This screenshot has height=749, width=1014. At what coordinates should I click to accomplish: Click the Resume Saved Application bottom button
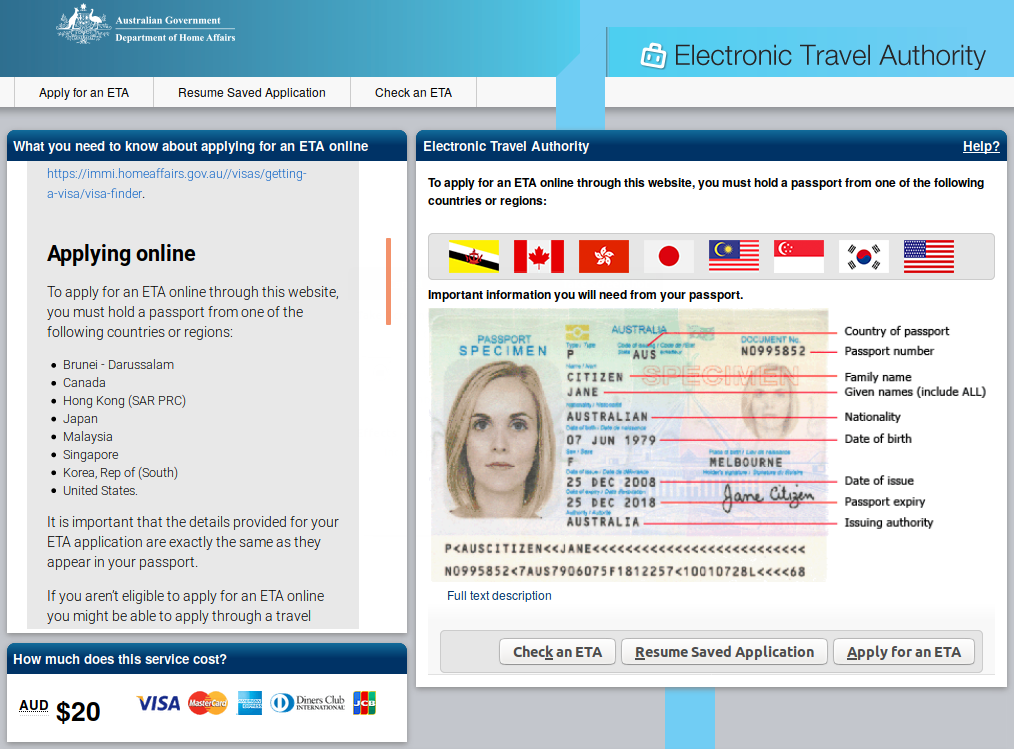[724, 652]
